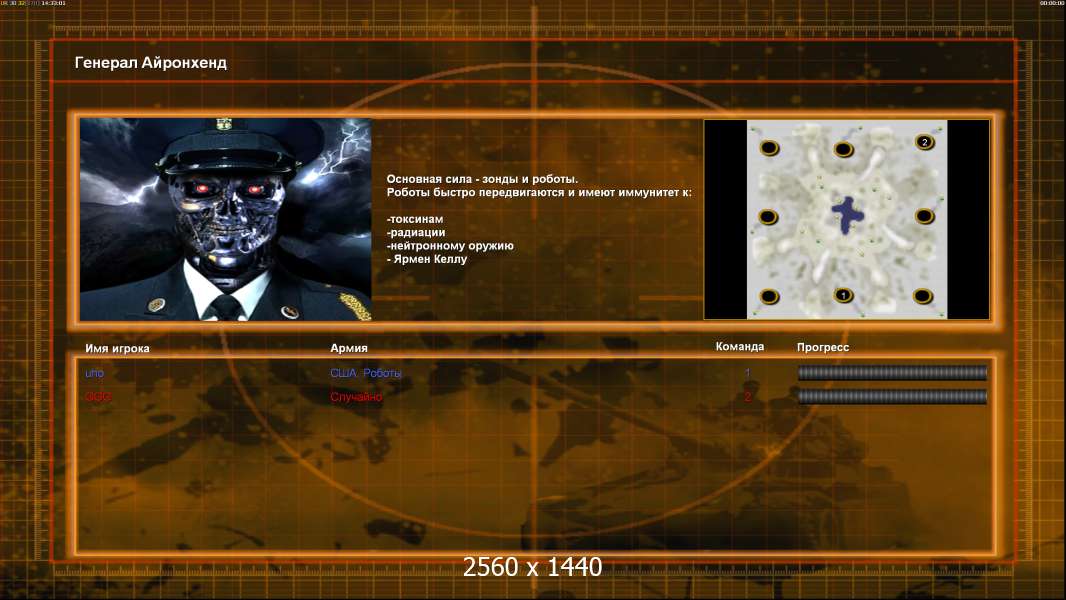Click the progress bar in the Случайно row
Screen dimensions: 1066x600
pyautogui.click(x=892, y=396)
